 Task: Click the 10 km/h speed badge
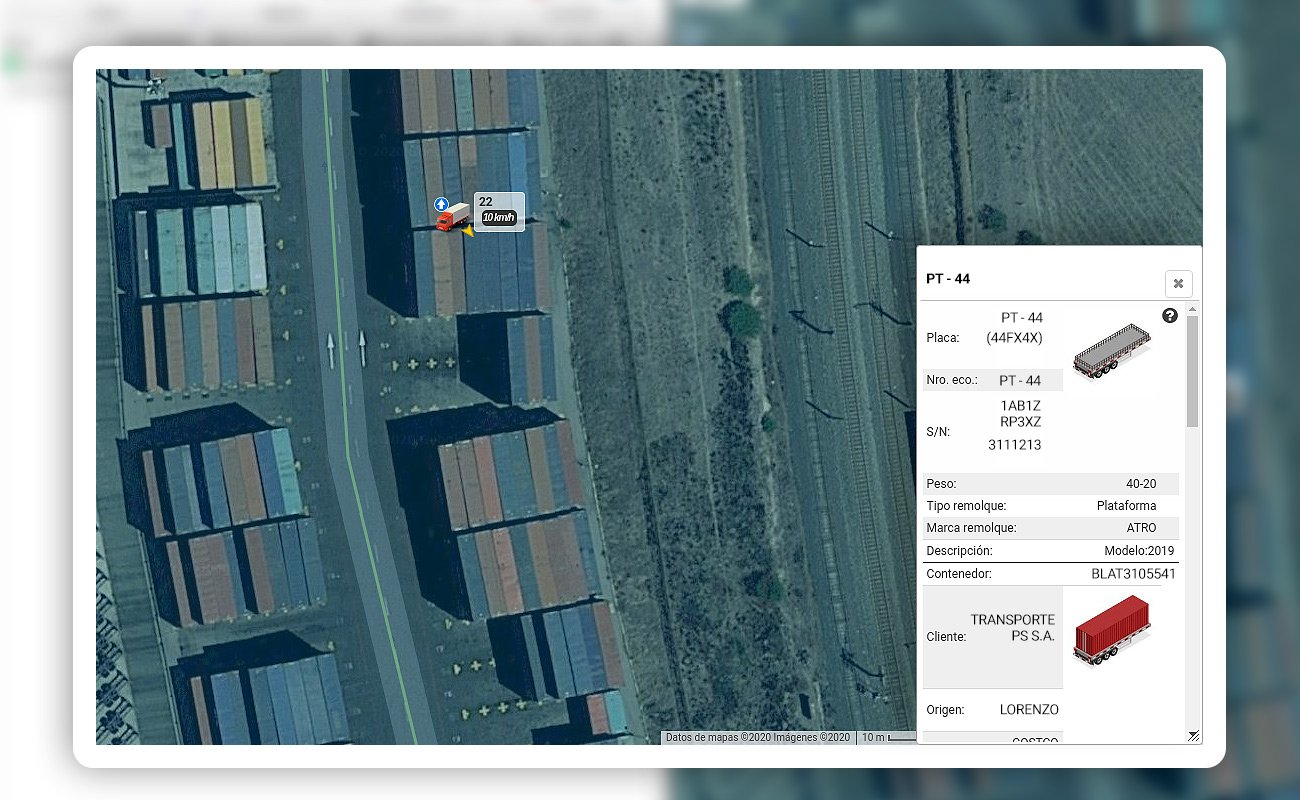[x=498, y=218]
